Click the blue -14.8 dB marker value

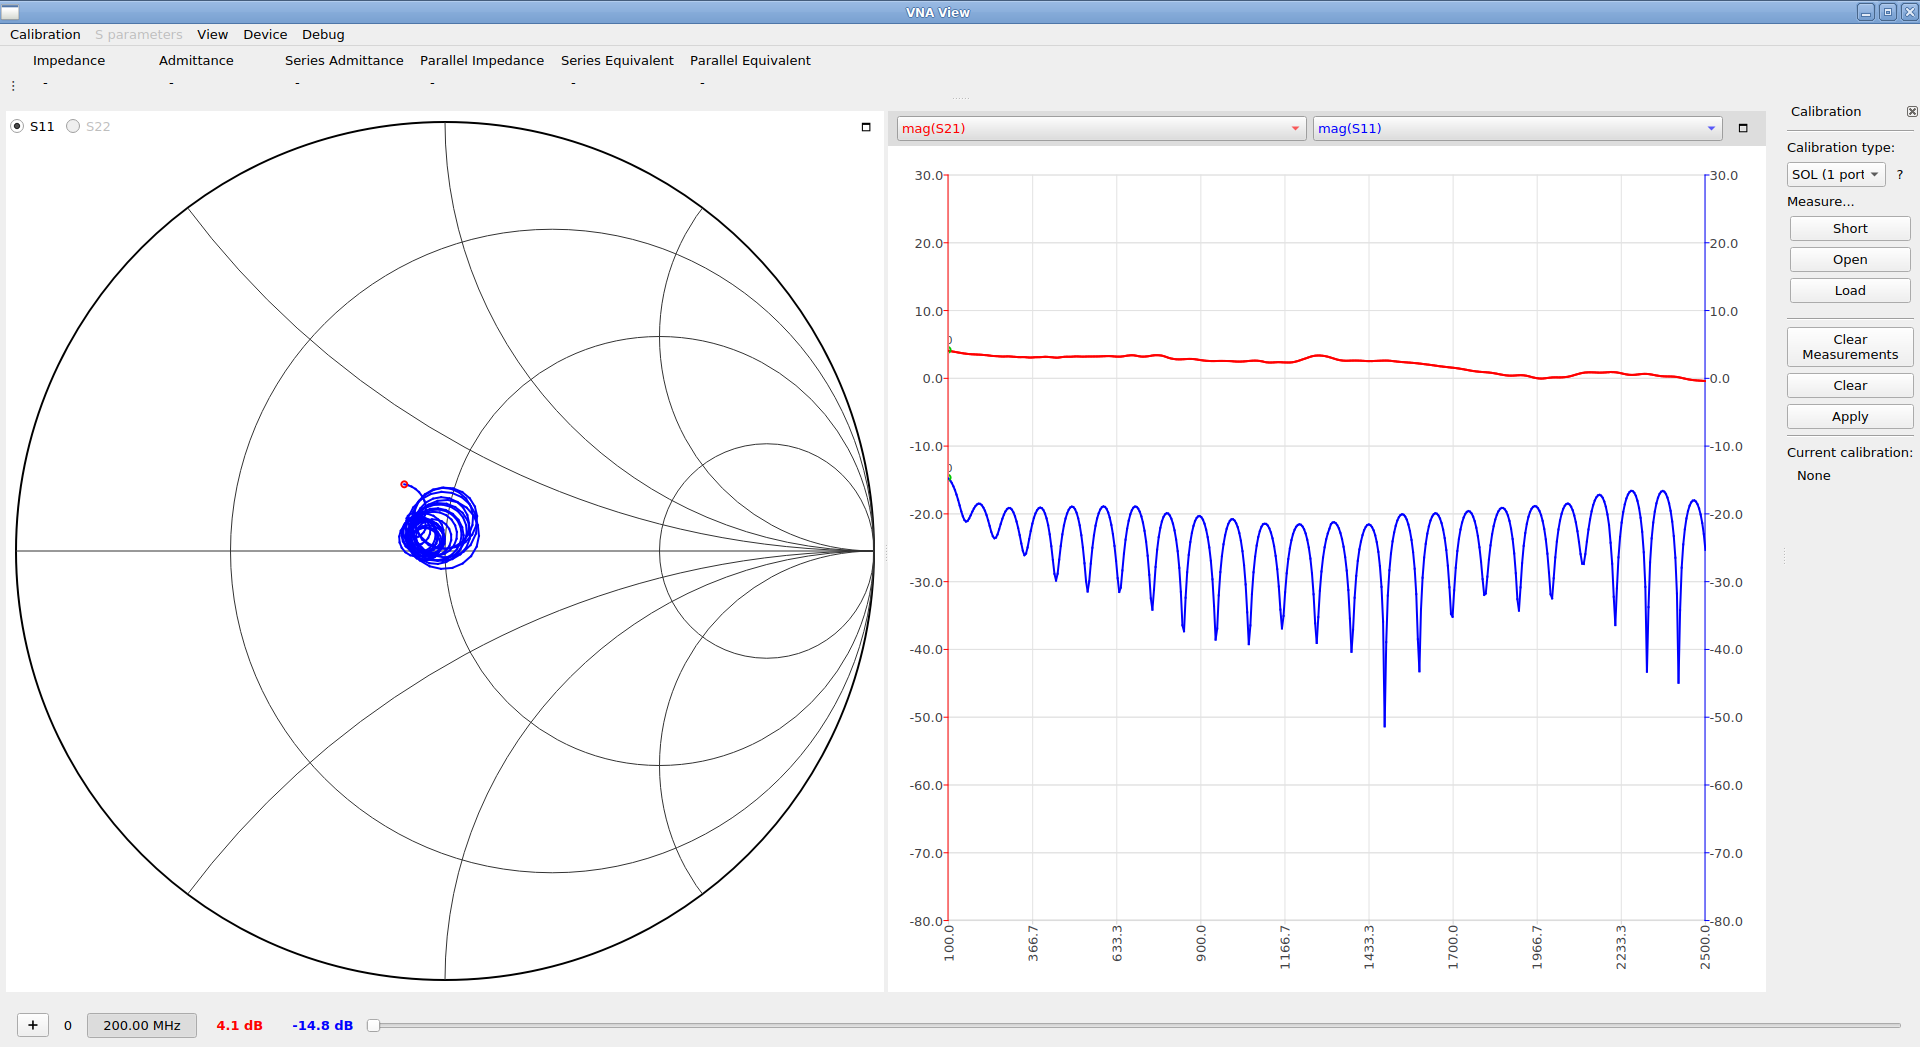pyautogui.click(x=322, y=1025)
